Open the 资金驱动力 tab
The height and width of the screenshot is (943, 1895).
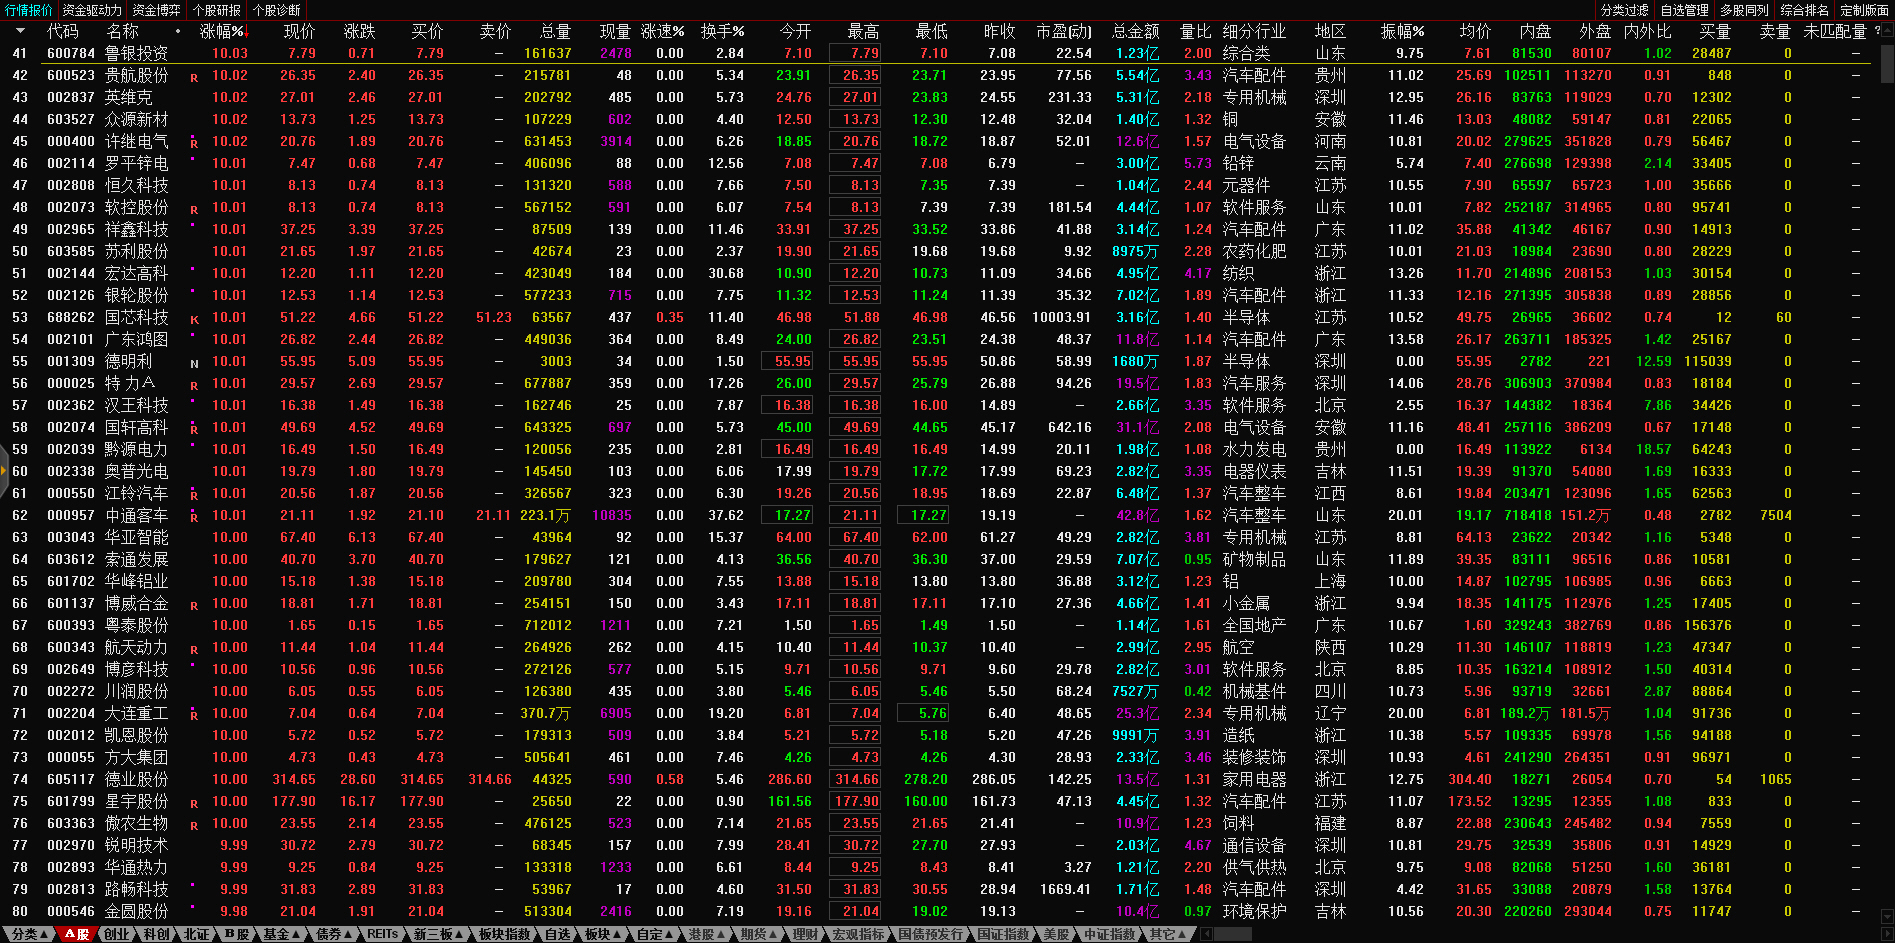click(x=92, y=10)
